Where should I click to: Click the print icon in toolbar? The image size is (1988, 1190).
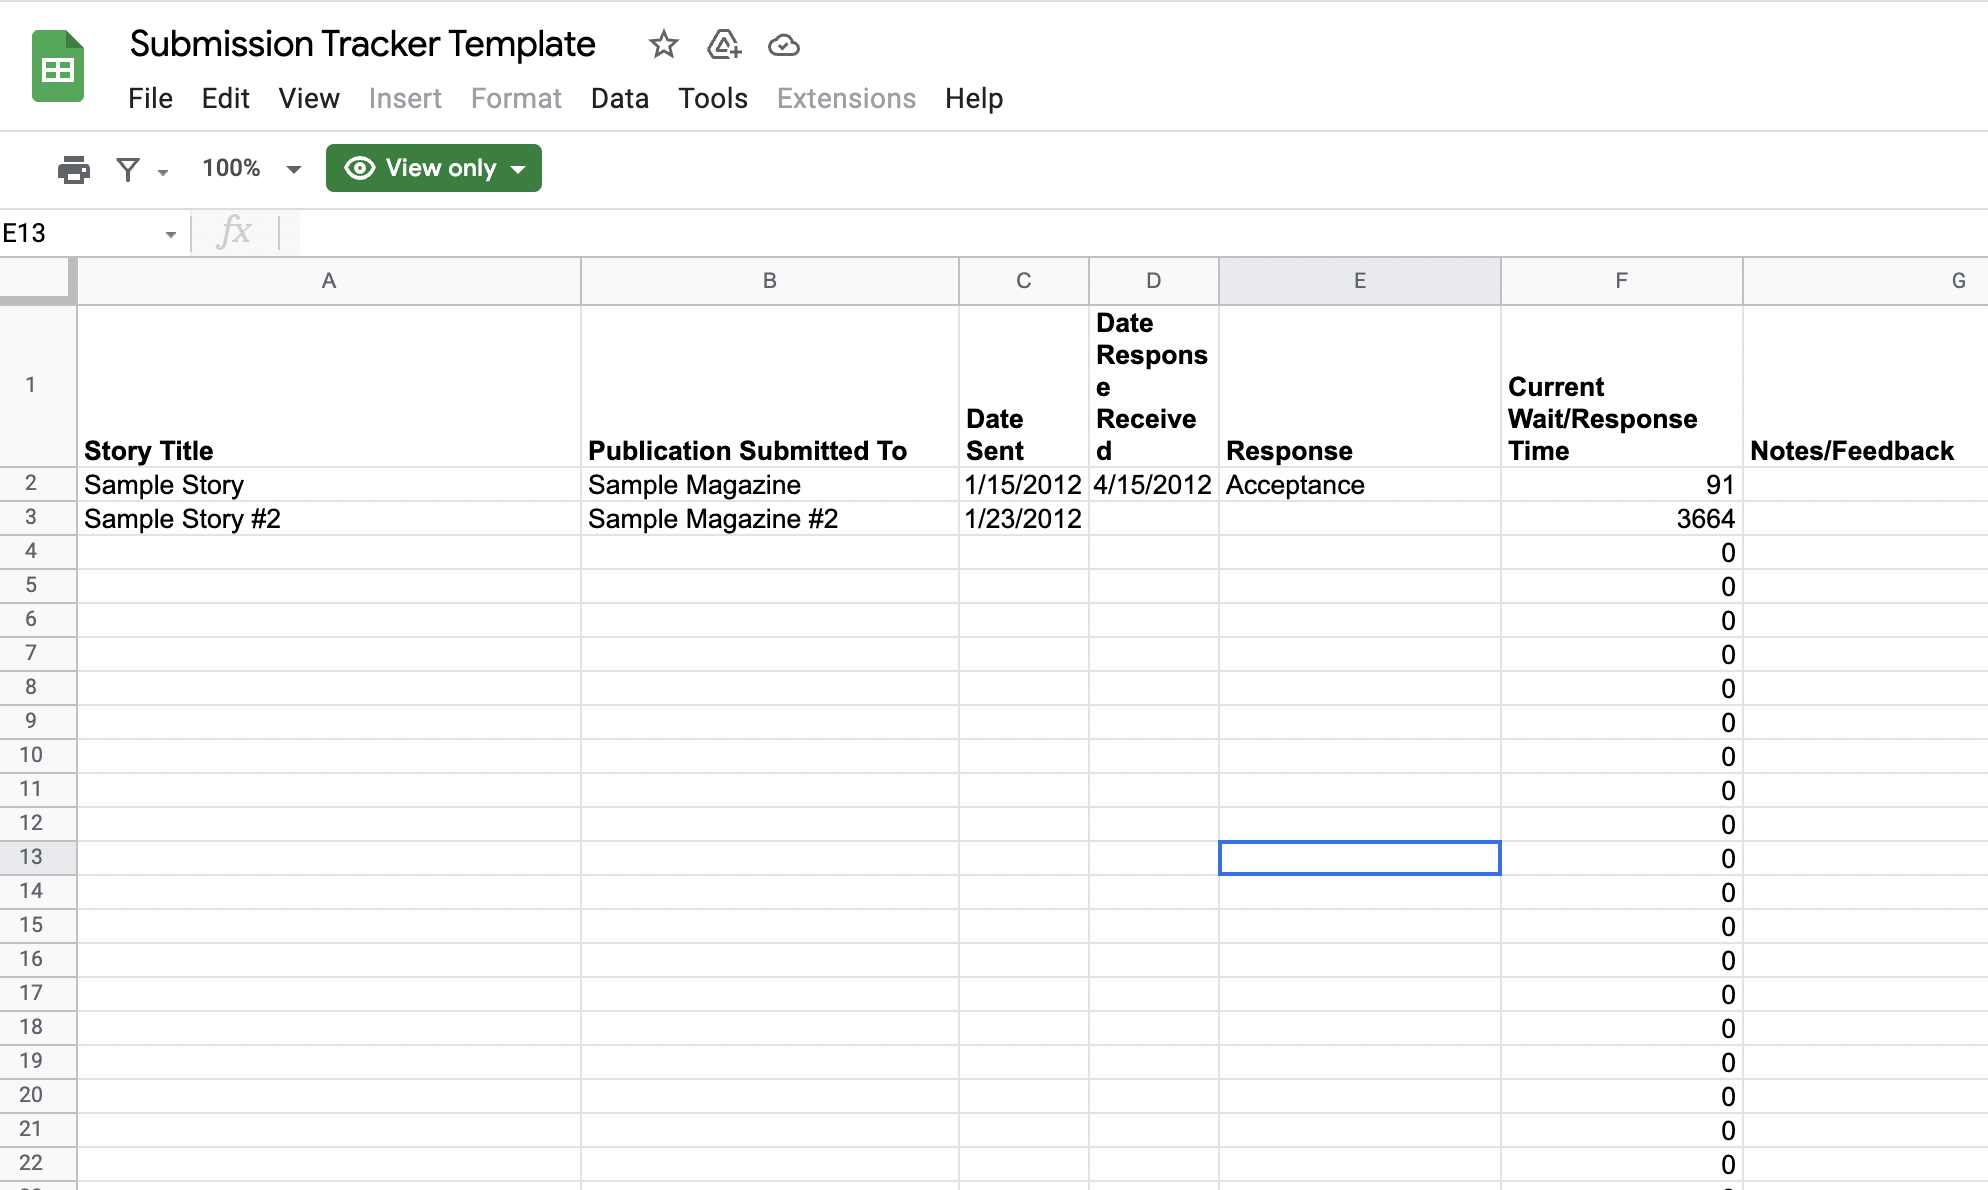tap(73, 169)
